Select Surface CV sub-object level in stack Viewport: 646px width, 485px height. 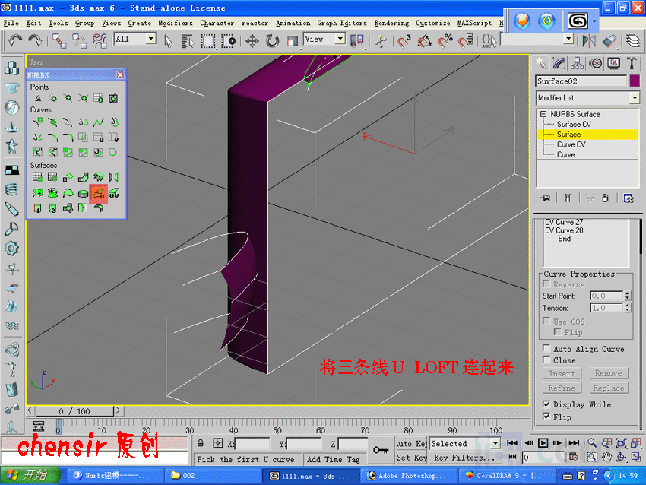pos(574,124)
